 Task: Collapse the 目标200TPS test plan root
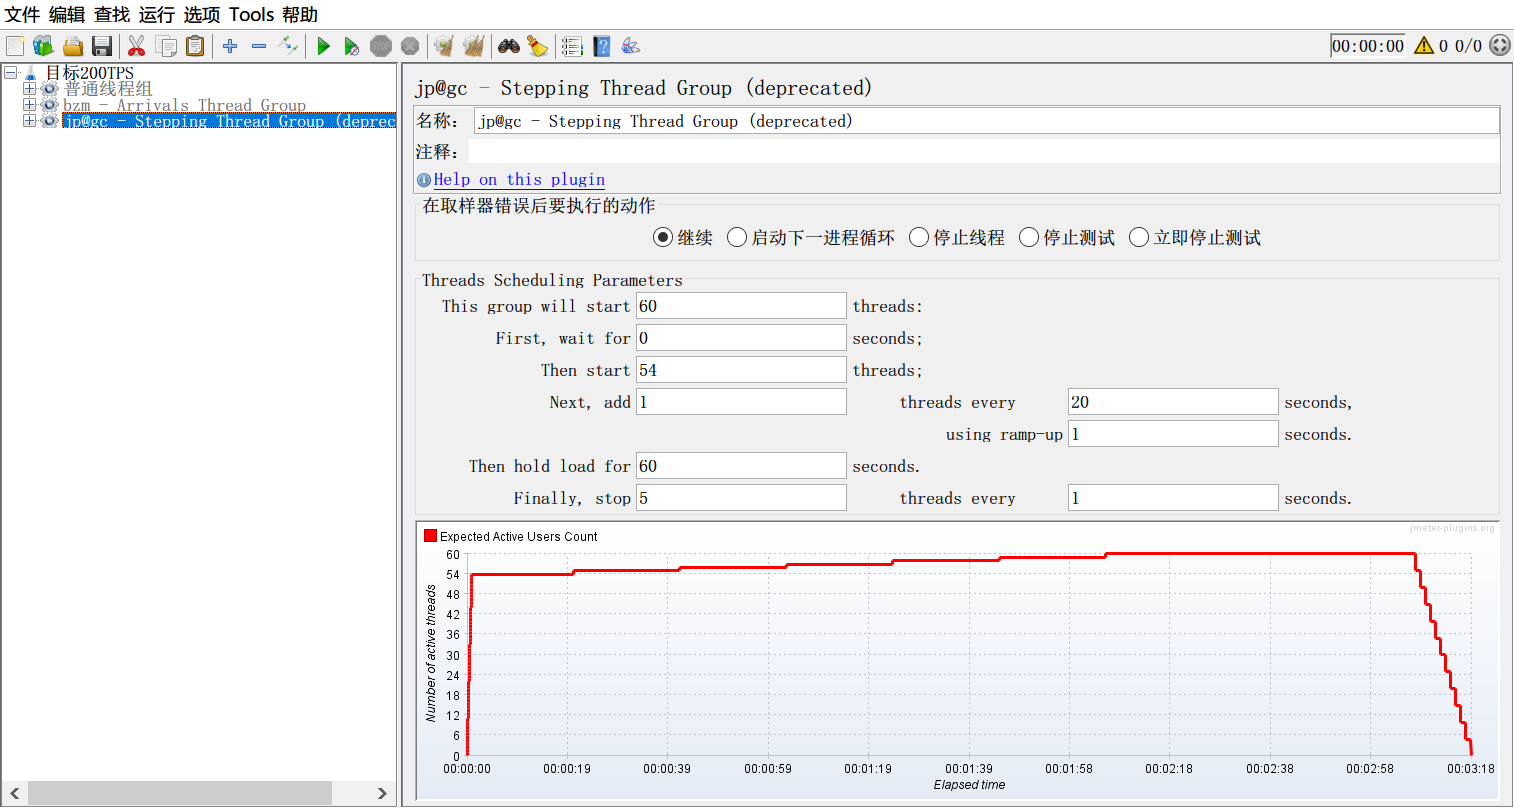pos(11,73)
